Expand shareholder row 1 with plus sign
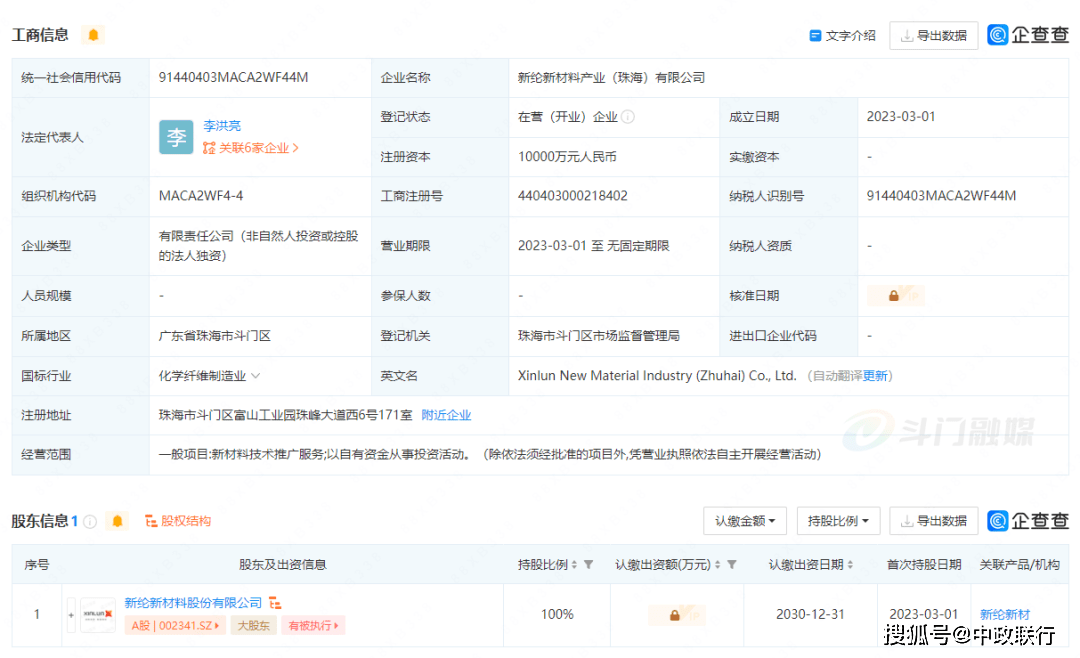Image resolution: width=1080 pixels, height=658 pixels. click(71, 615)
